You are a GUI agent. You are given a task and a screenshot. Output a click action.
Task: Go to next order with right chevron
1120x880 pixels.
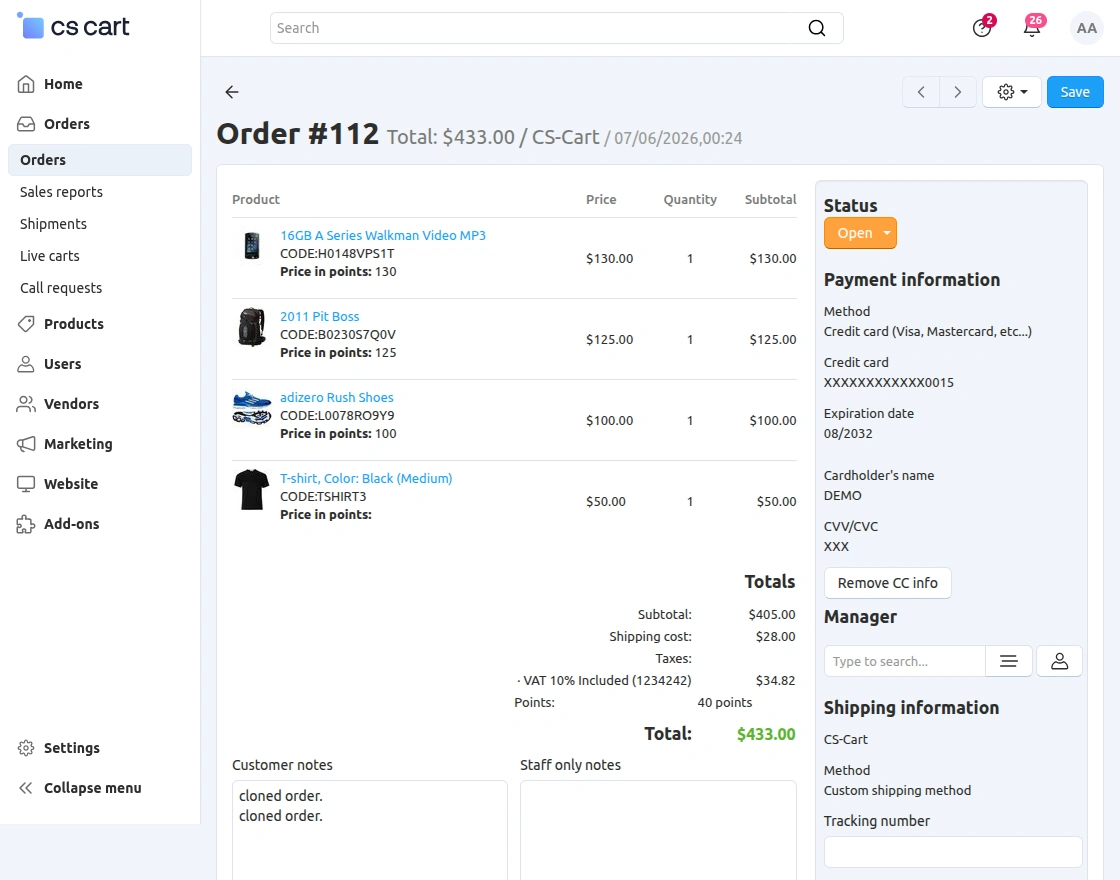pos(958,92)
